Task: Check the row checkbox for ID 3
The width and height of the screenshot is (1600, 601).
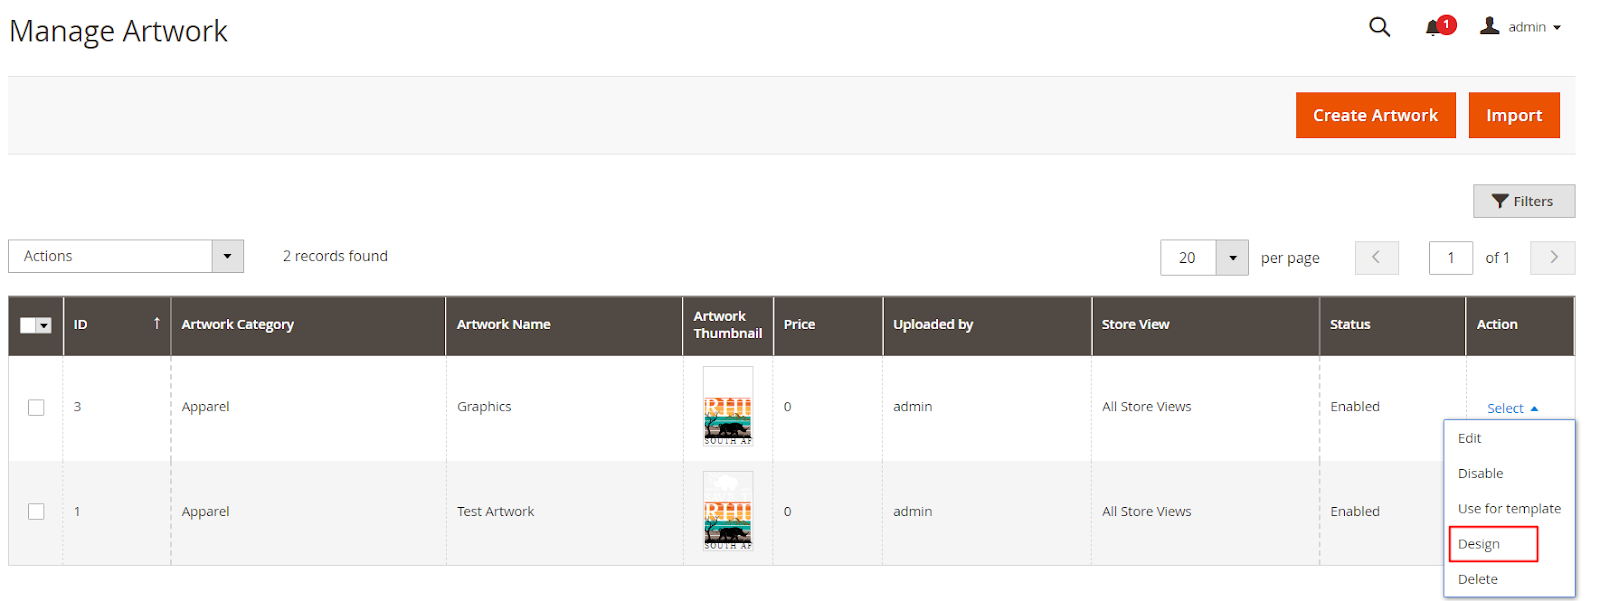Action: [x=36, y=407]
